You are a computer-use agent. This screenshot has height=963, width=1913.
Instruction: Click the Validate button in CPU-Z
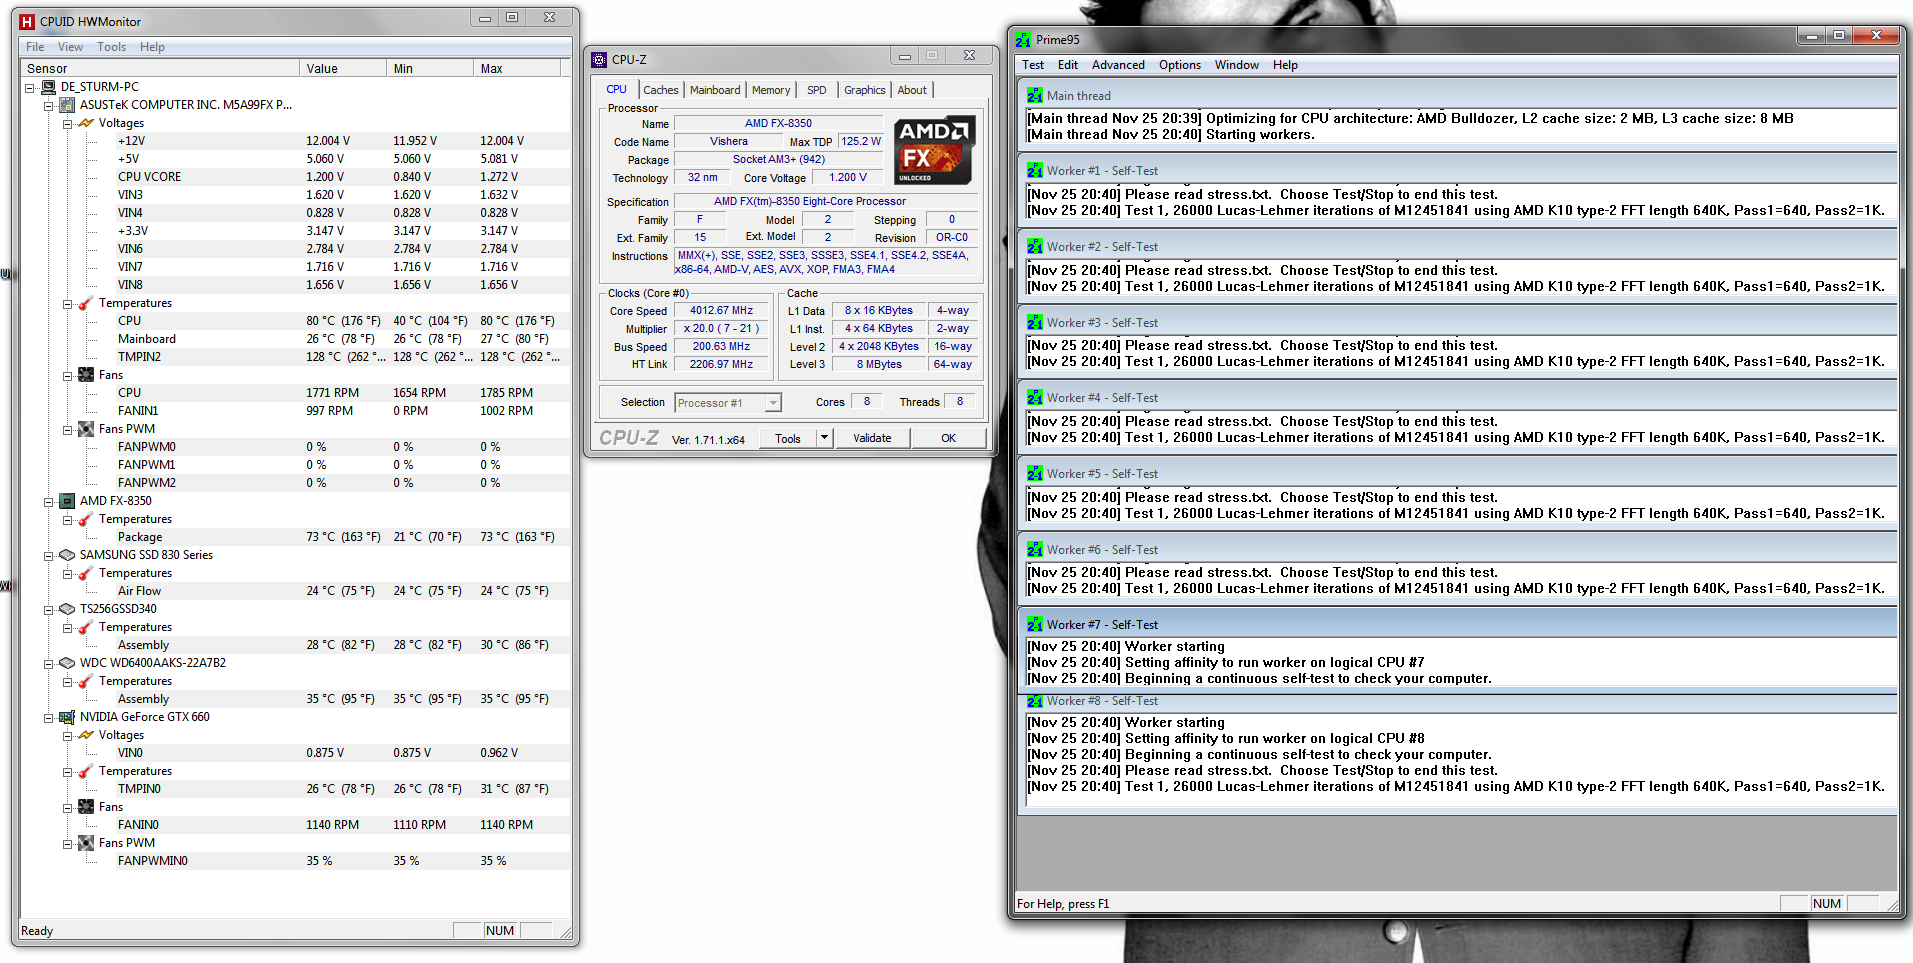[x=872, y=438]
